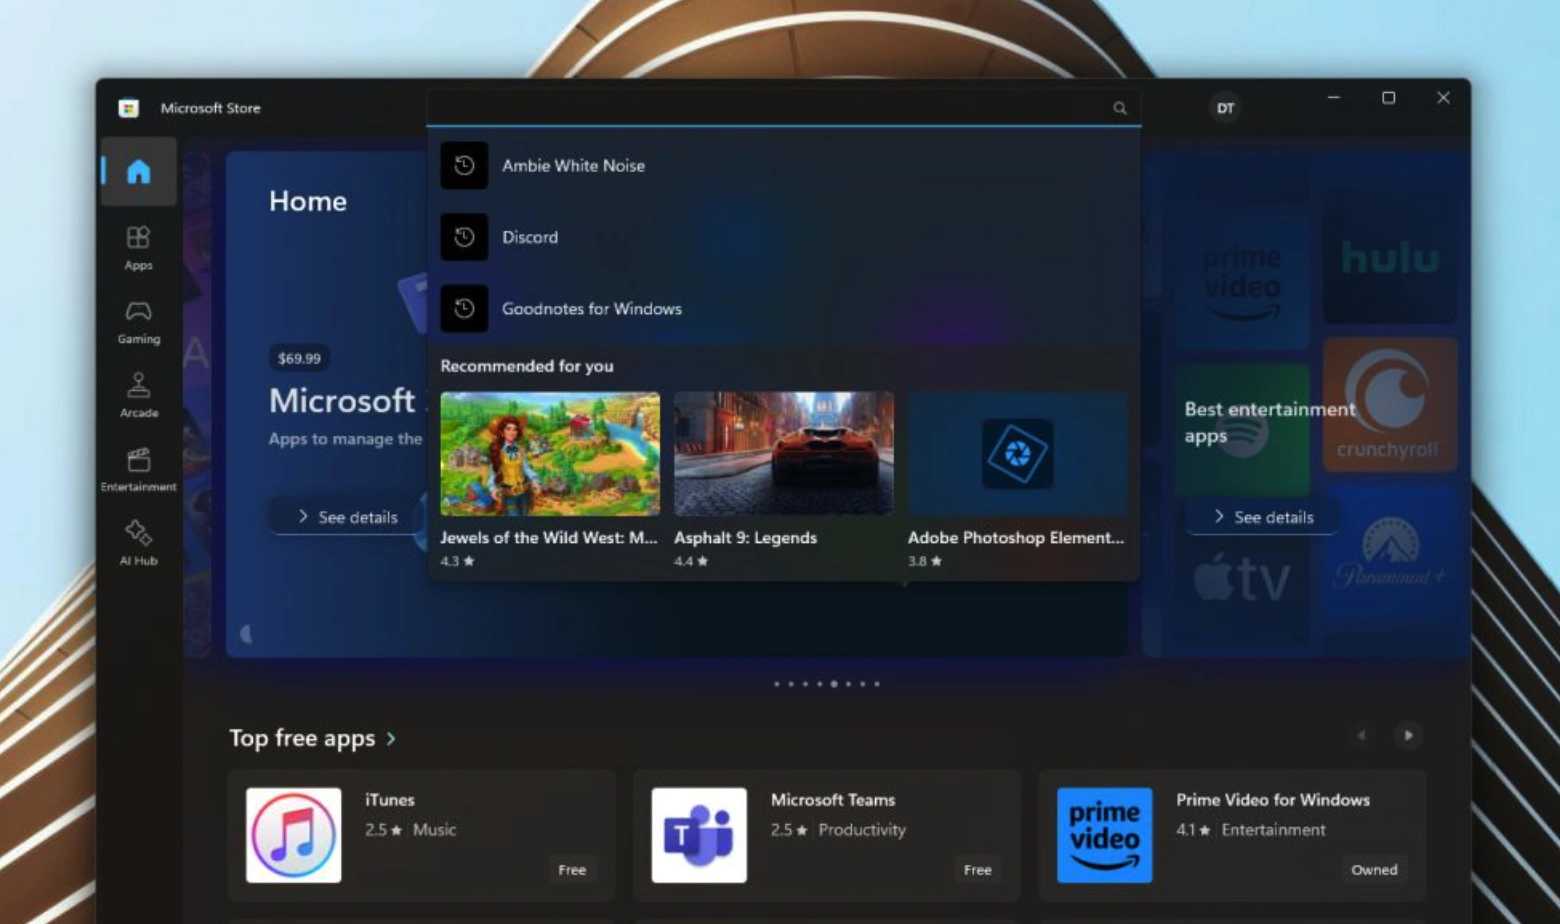Select Ambie White Noise recent search
The height and width of the screenshot is (924, 1560).
[783, 166]
